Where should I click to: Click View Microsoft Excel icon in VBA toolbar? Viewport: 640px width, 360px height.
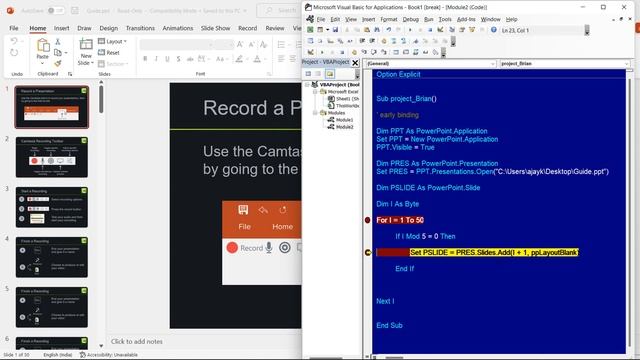310,30
